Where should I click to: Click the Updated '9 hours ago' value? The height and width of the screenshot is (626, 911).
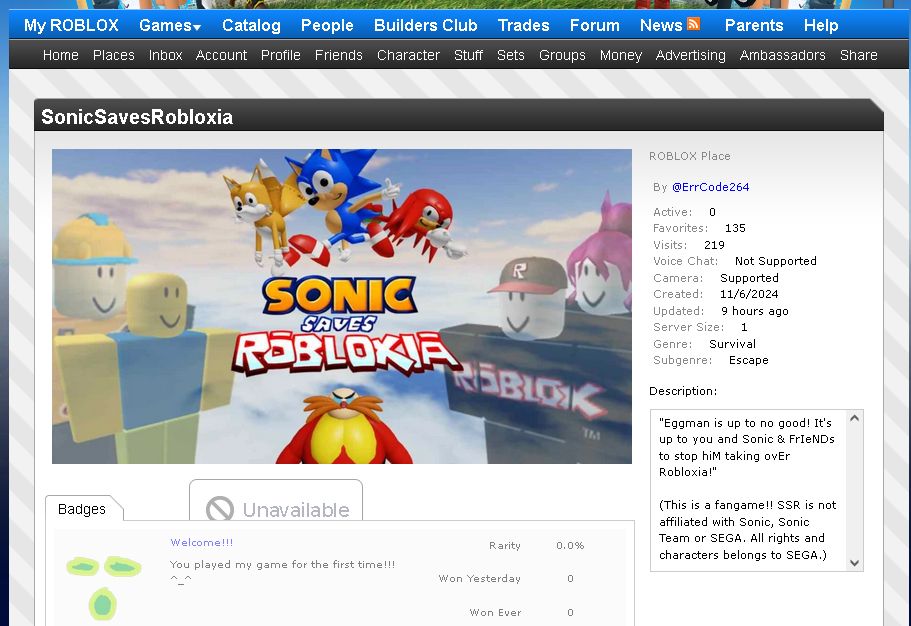pyautogui.click(x=755, y=311)
